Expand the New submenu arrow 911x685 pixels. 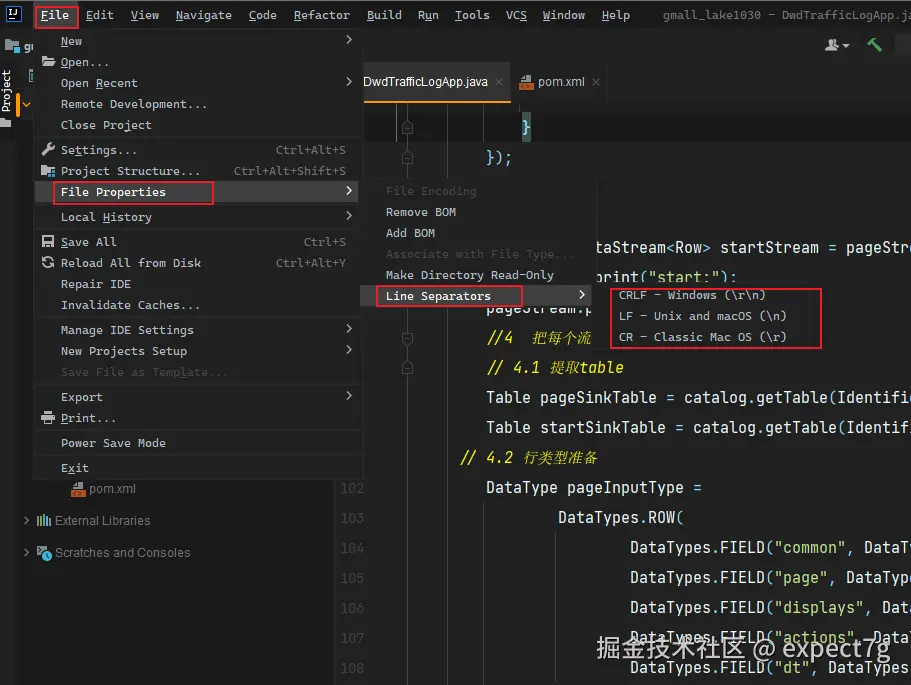349,40
